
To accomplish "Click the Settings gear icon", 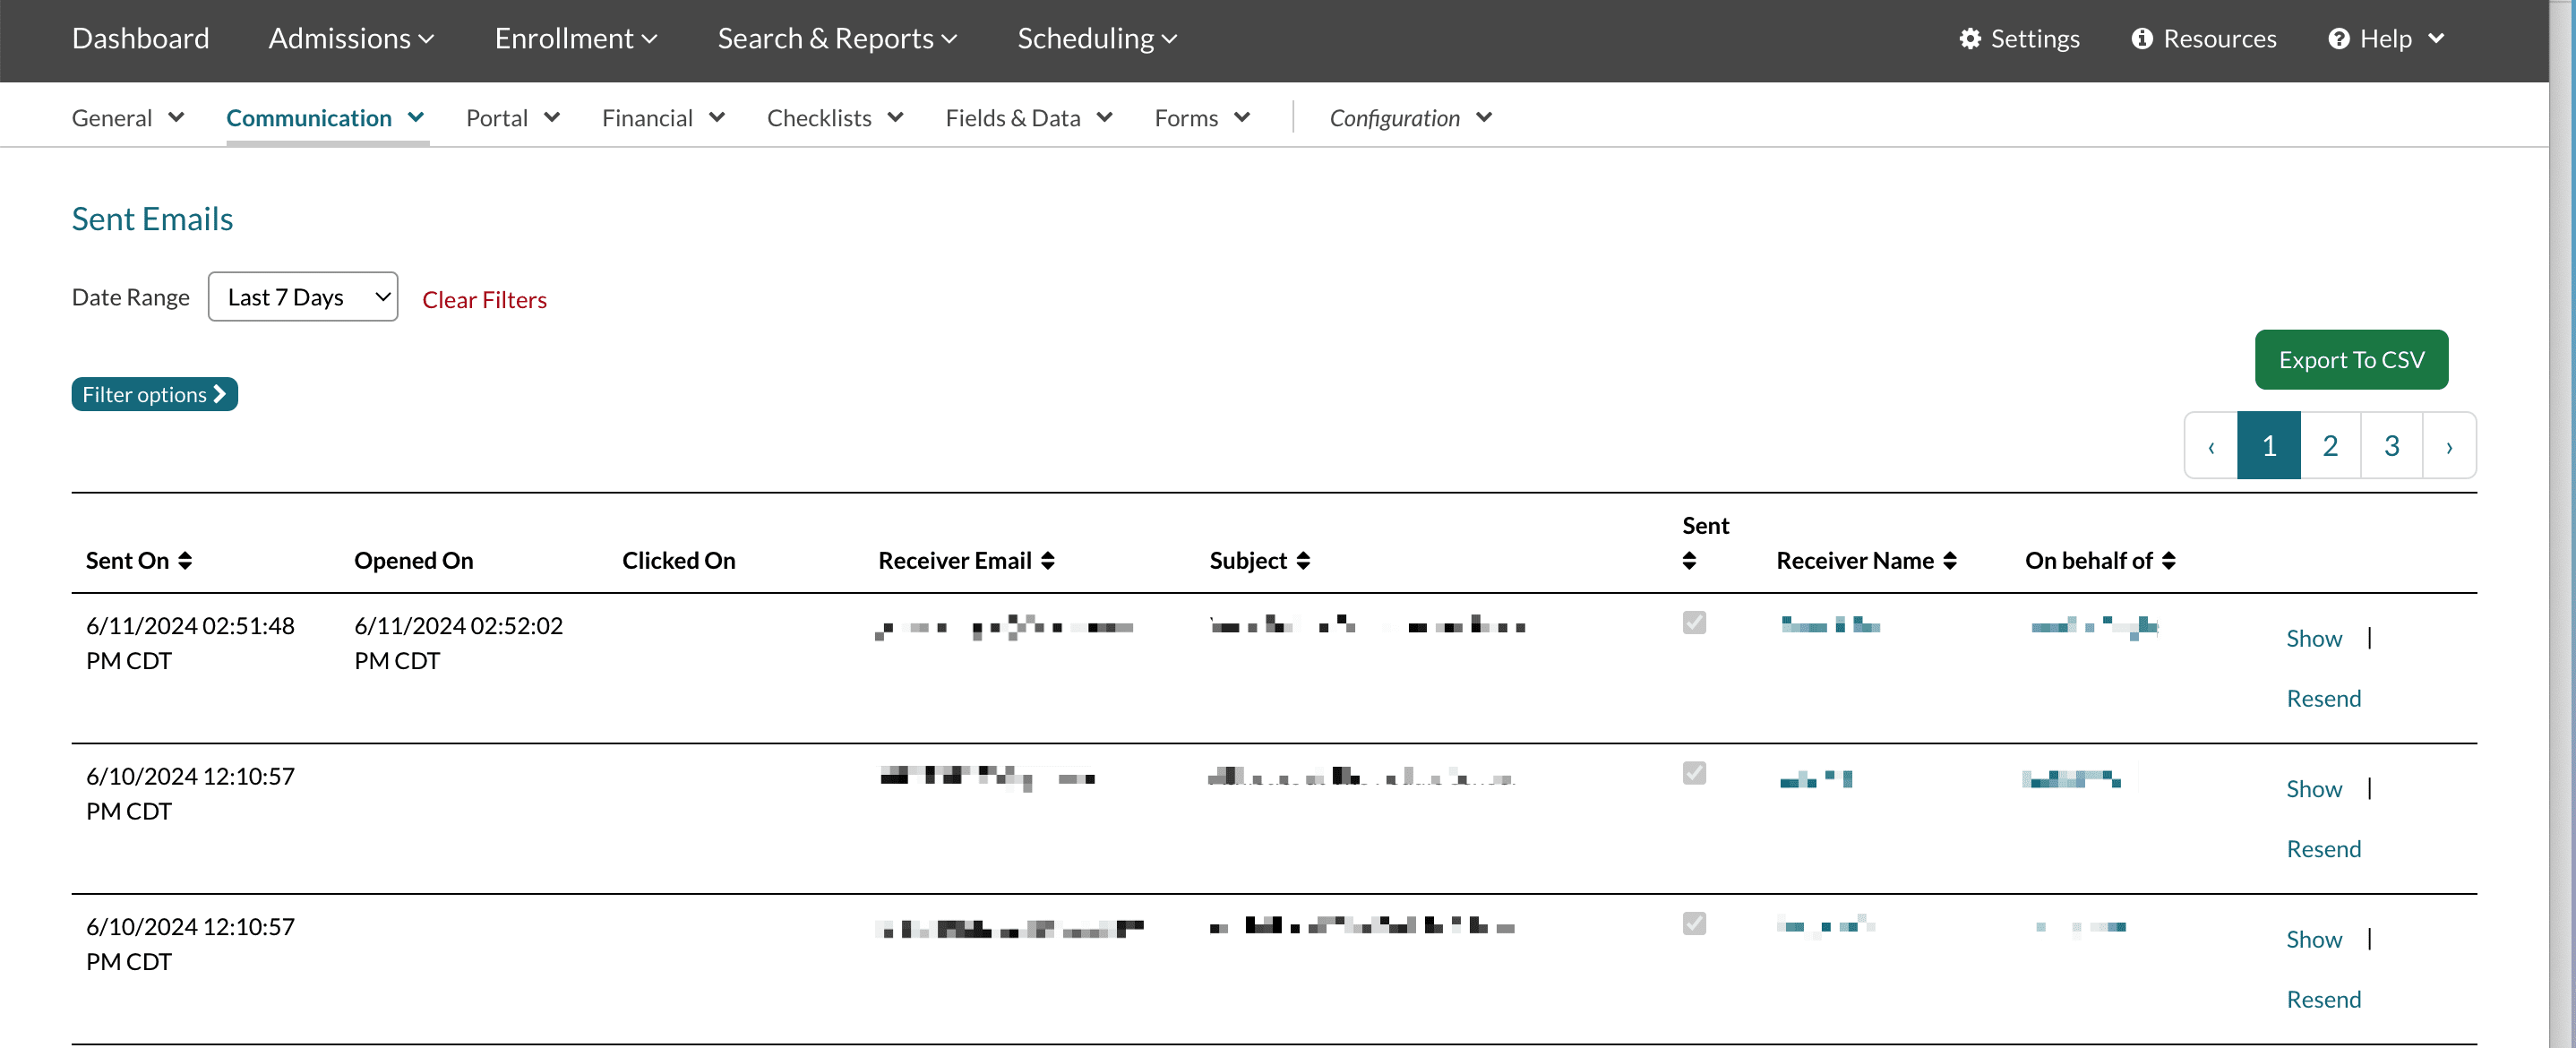I will coord(1969,38).
